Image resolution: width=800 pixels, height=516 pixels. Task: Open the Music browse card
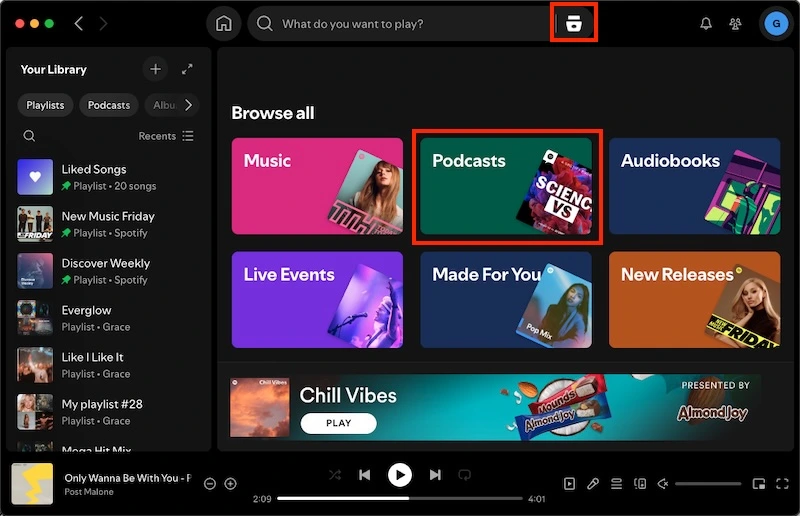317,186
